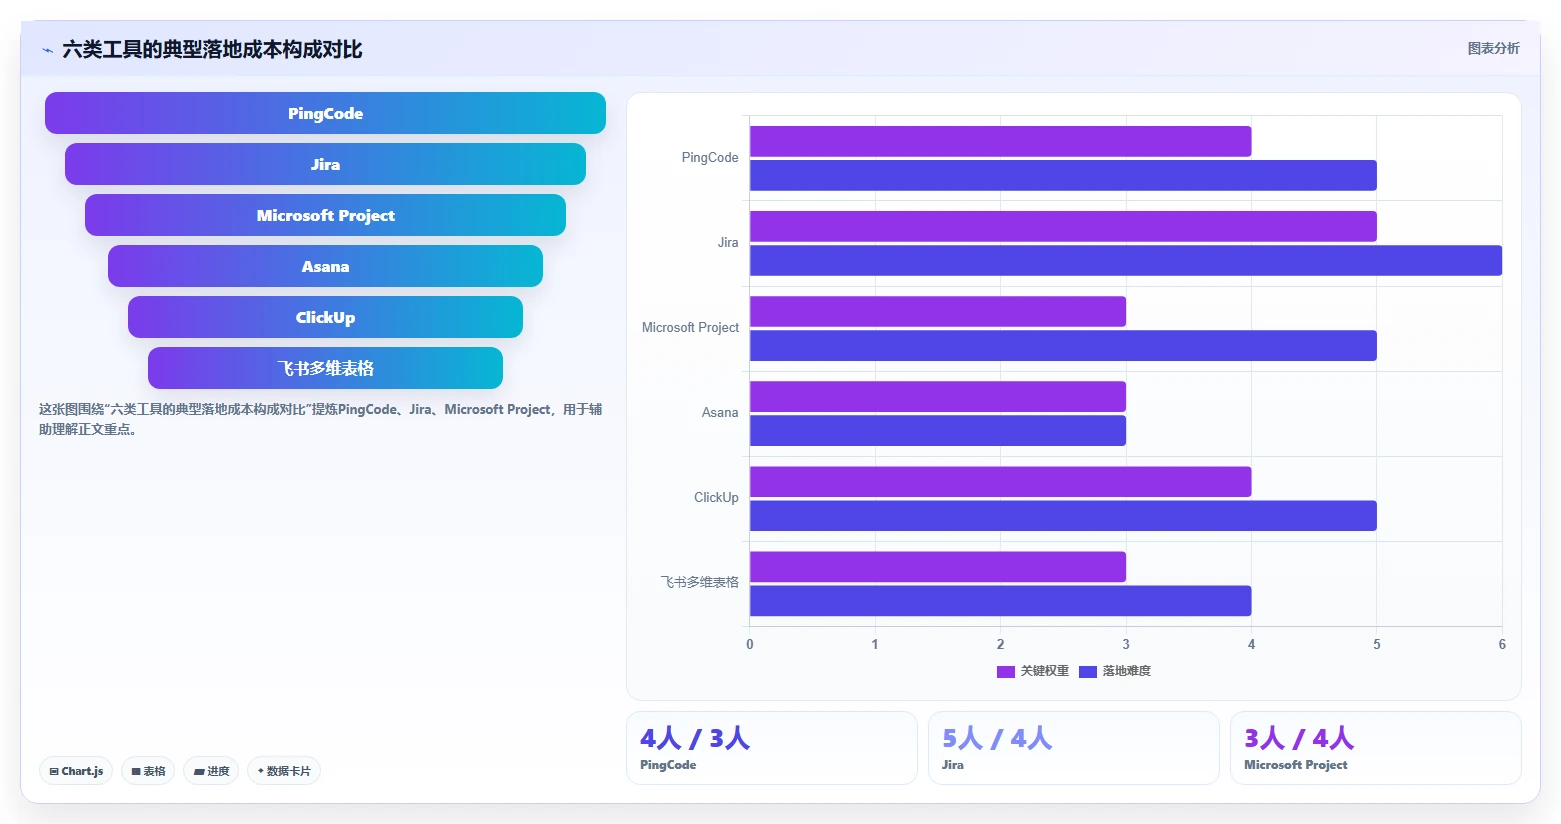Click the Microsoft Project y-axis label
The image size is (1561, 824).
point(690,328)
